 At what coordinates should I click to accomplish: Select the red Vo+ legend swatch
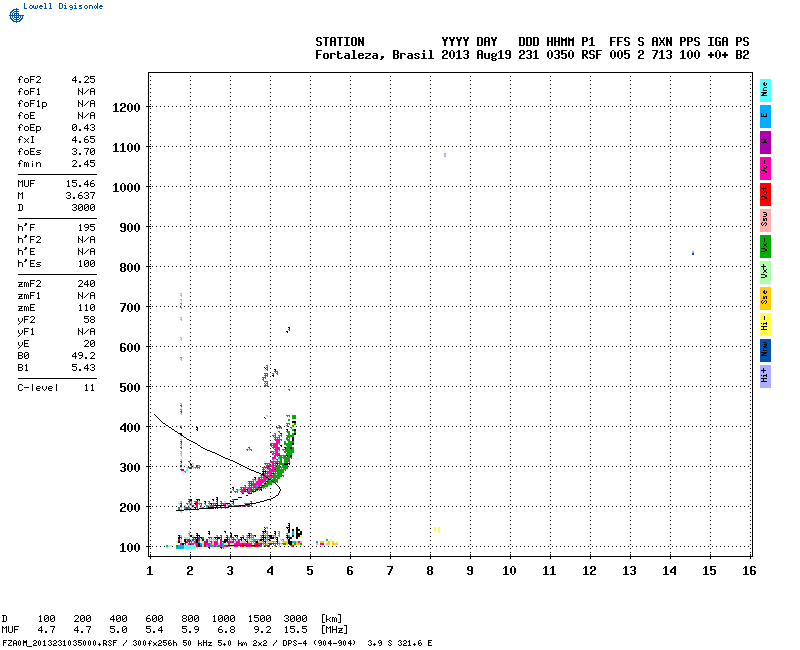tap(765, 194)
